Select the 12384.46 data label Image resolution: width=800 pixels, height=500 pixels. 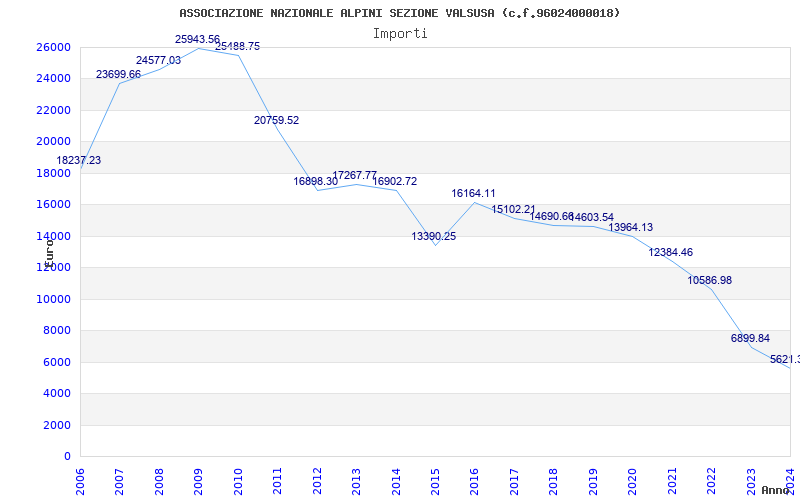670,253
